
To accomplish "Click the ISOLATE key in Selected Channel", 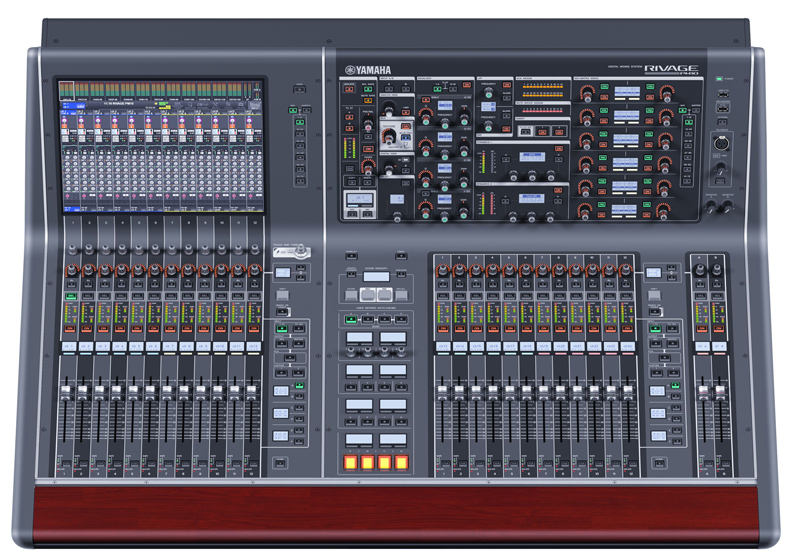I will [x=349, y=89].
